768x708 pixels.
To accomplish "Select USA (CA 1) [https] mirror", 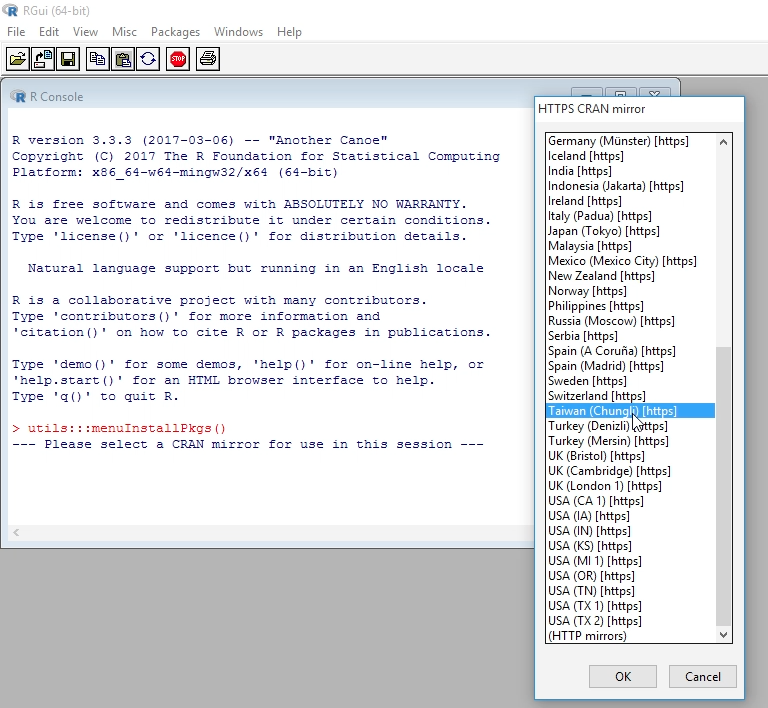I will pos(630,501).
